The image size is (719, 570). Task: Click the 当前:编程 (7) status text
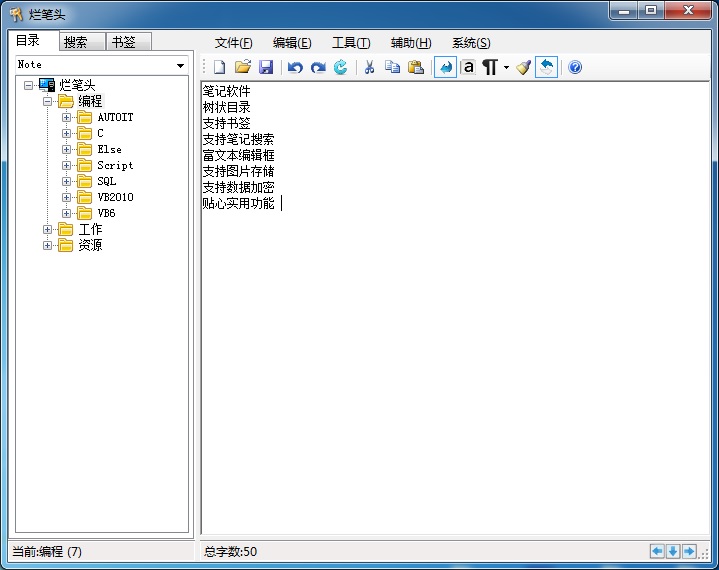pos(47,552)
